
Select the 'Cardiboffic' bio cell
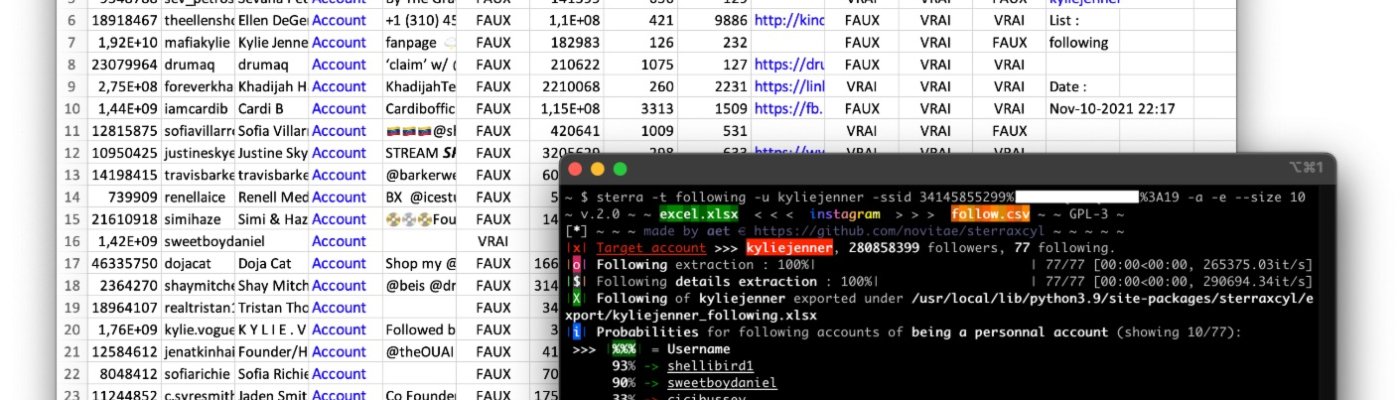pyautogui.click(x=420, y=108)
